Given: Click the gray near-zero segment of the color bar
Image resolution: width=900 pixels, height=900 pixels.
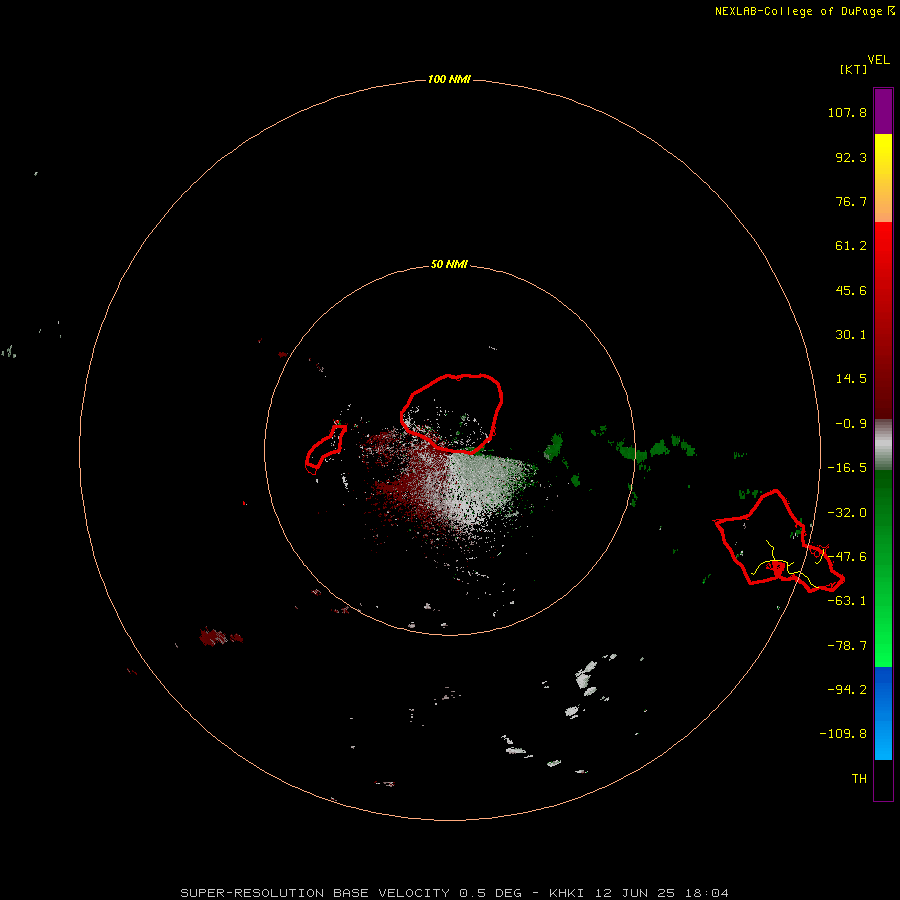Looking at the screenshot, I should coord(883,445).
